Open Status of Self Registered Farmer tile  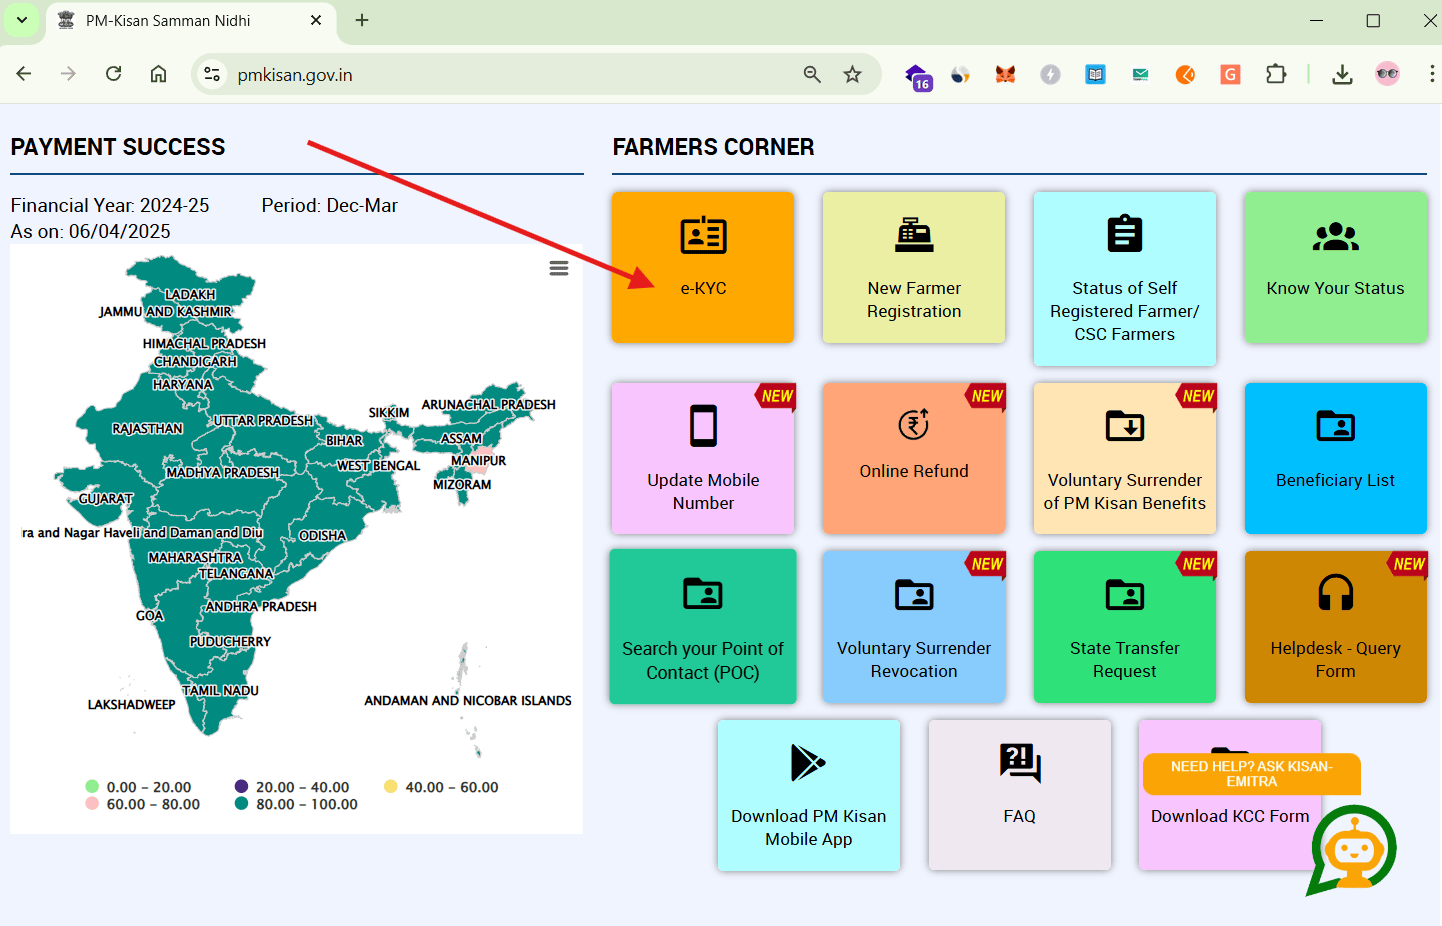click(x=1124, y=278)
